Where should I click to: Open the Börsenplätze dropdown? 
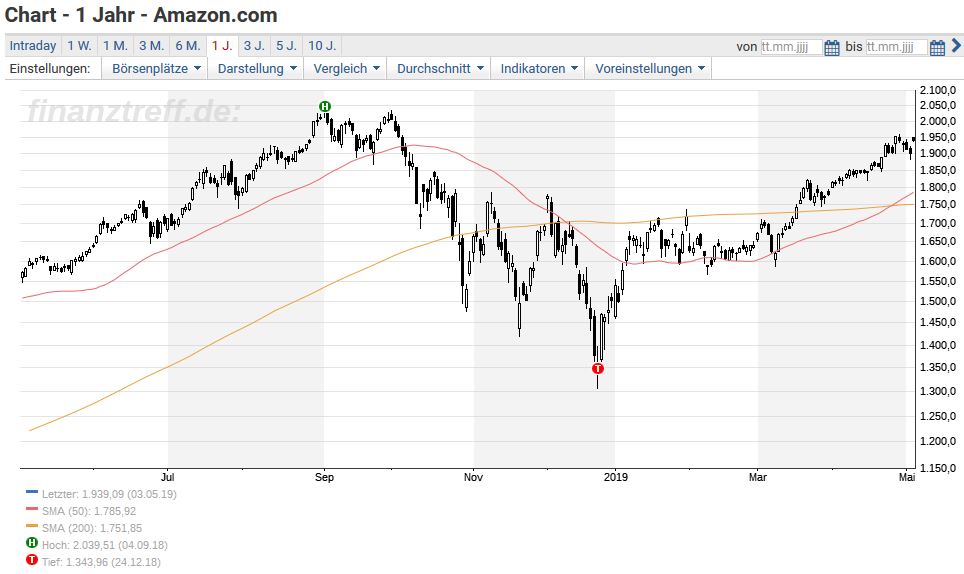point(156,69)
